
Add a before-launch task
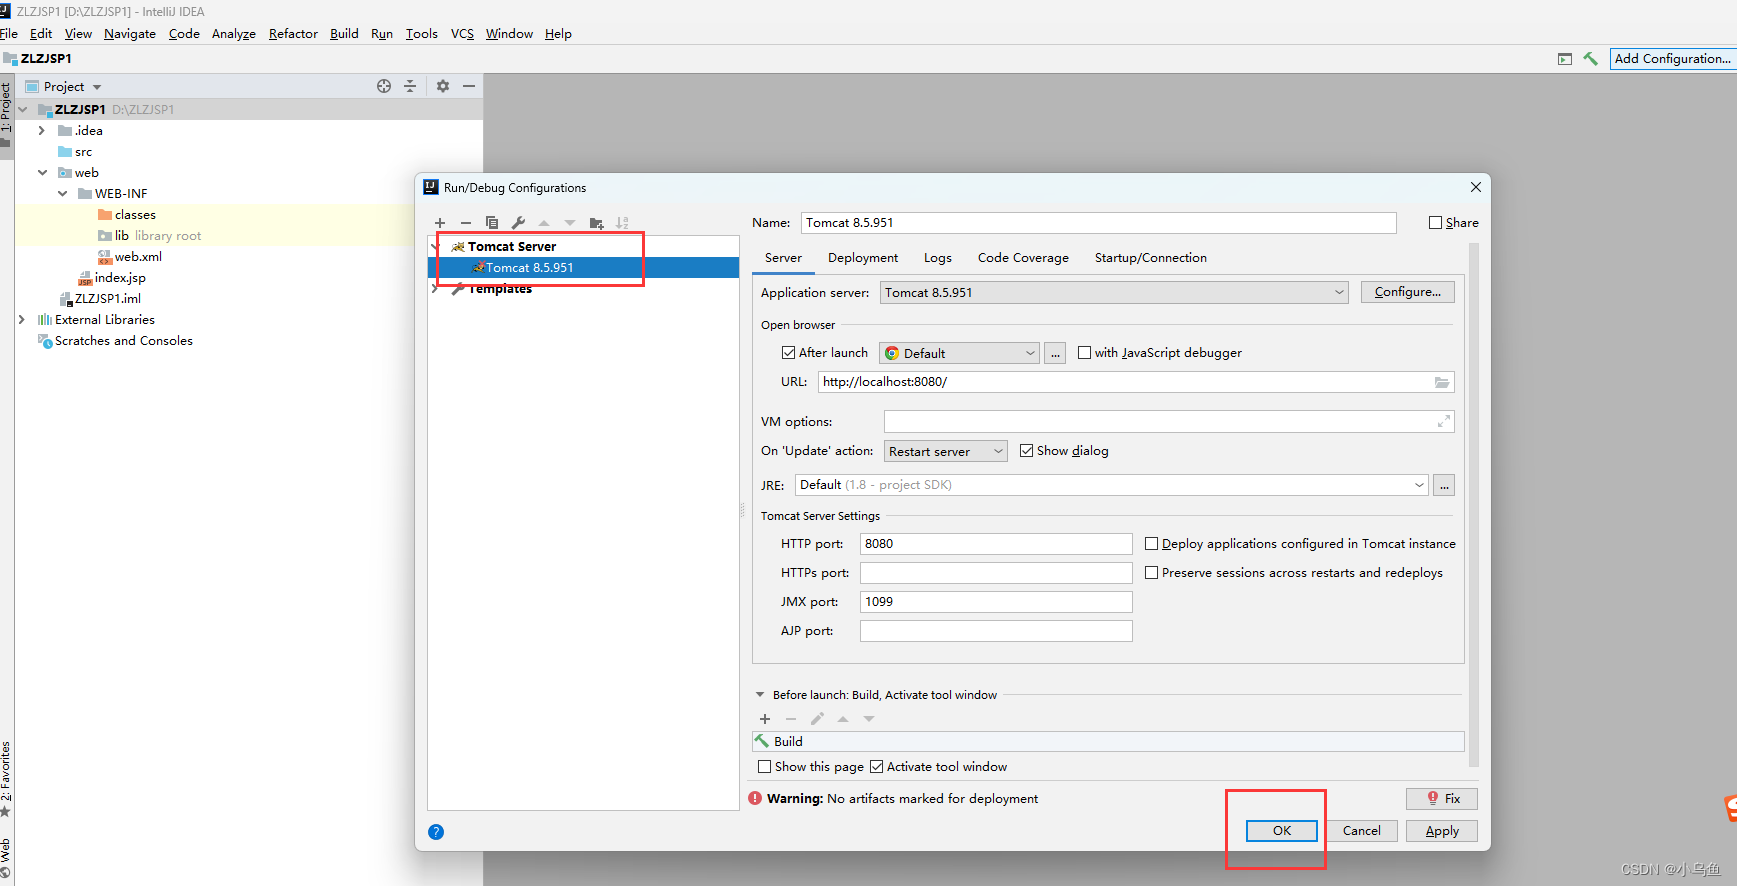[765, 719]
